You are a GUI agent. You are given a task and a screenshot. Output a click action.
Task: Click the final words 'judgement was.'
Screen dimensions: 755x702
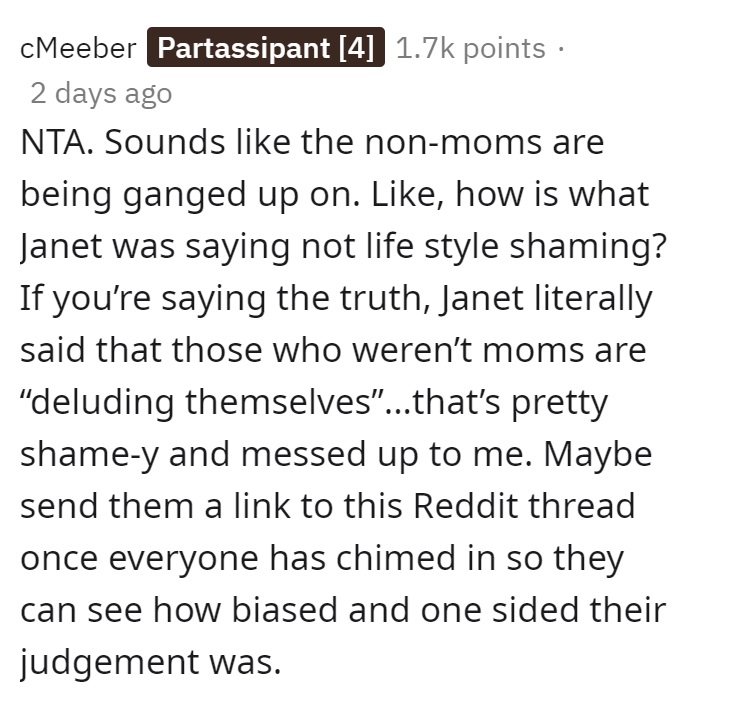pos(150,662)
